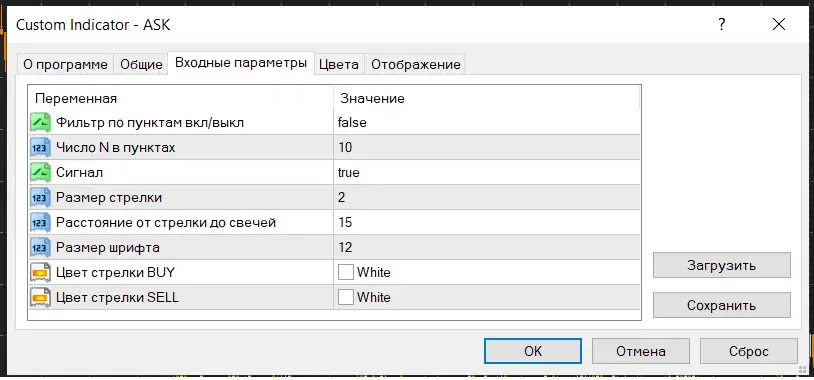
Task: Close the Custom Indicator dialog
Action: [x=779, y=24]
